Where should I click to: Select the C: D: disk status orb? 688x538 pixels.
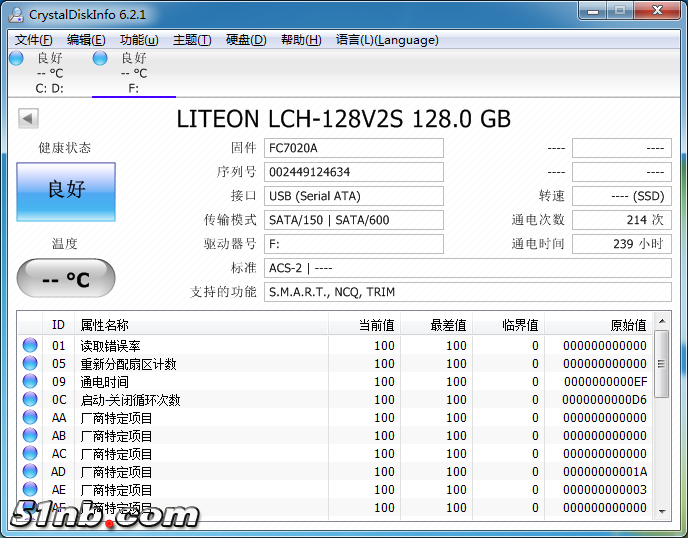coord(16,58)
